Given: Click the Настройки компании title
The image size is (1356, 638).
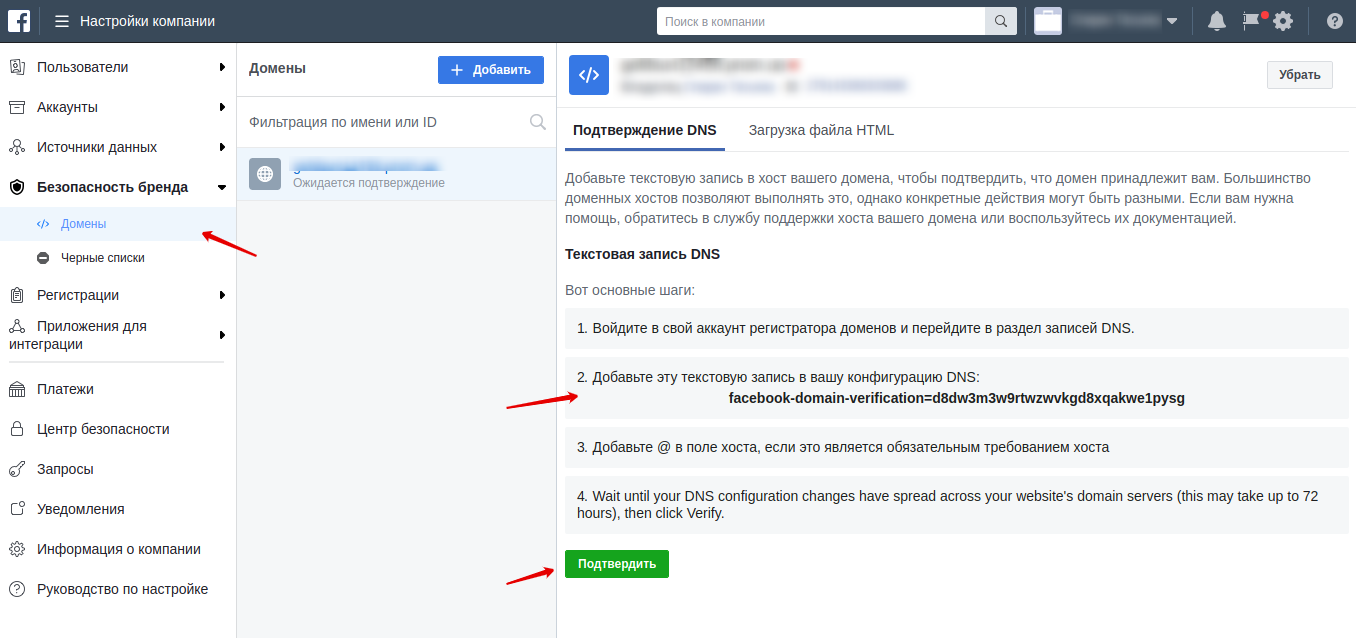Looking at the screenshot, I should (x=147, y=21).
